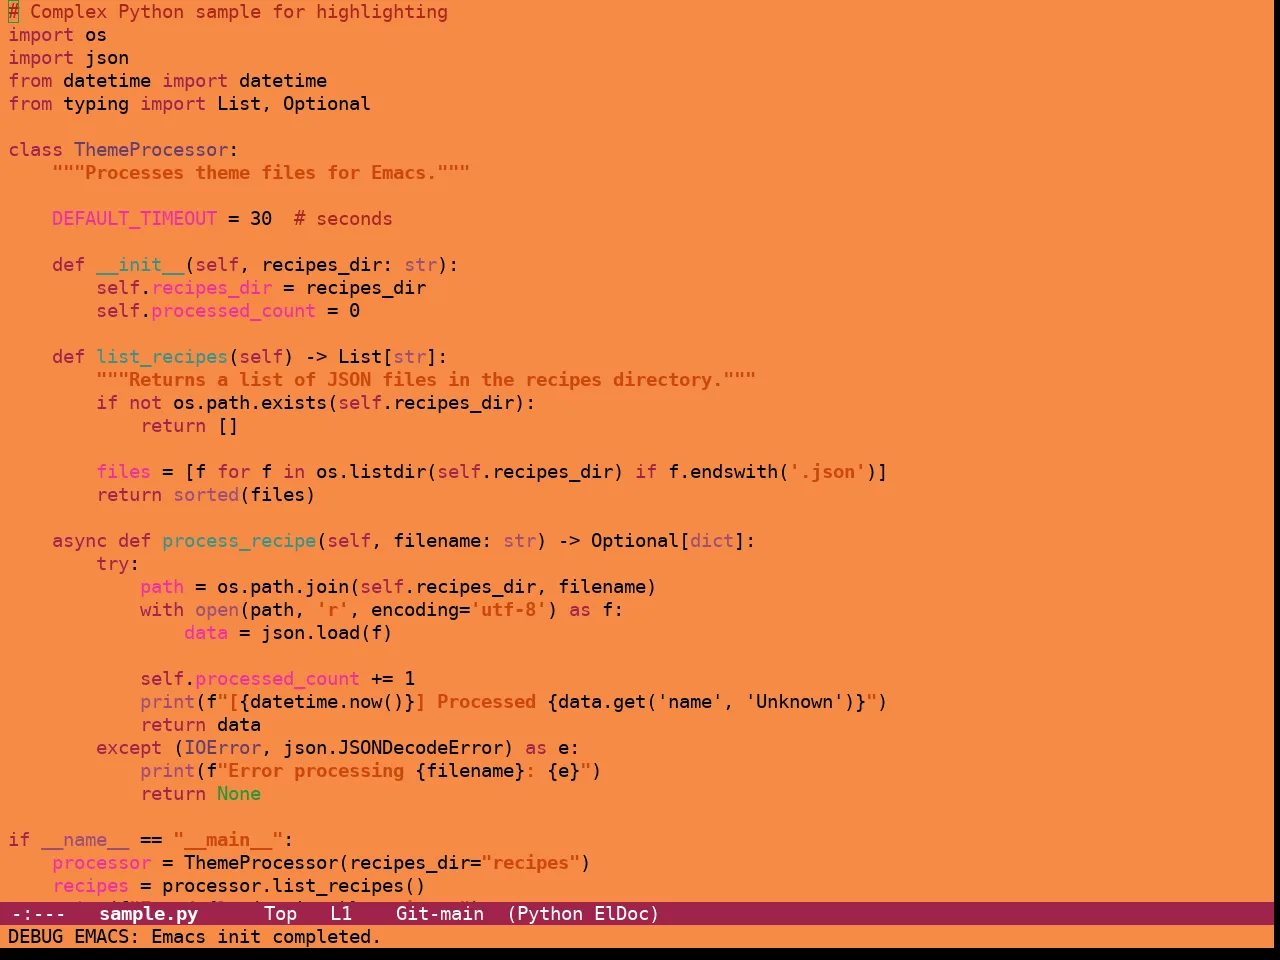Click the process_recipe function name

point(239,541)
